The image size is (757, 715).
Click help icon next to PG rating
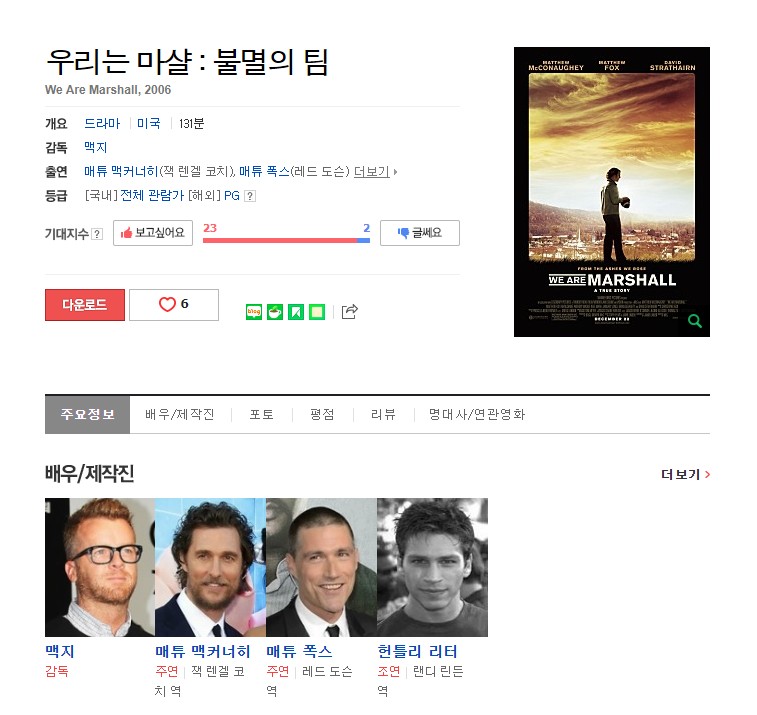click(250, 196)
